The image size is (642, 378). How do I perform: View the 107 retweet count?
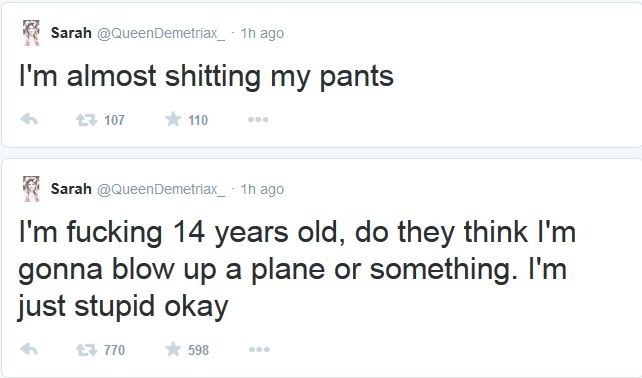pos(114,120)
